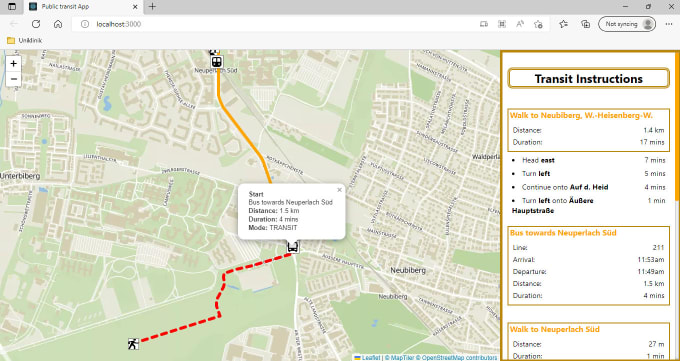680x361 pixels.
Task: Go to browser home page
Action: (58, 24)
